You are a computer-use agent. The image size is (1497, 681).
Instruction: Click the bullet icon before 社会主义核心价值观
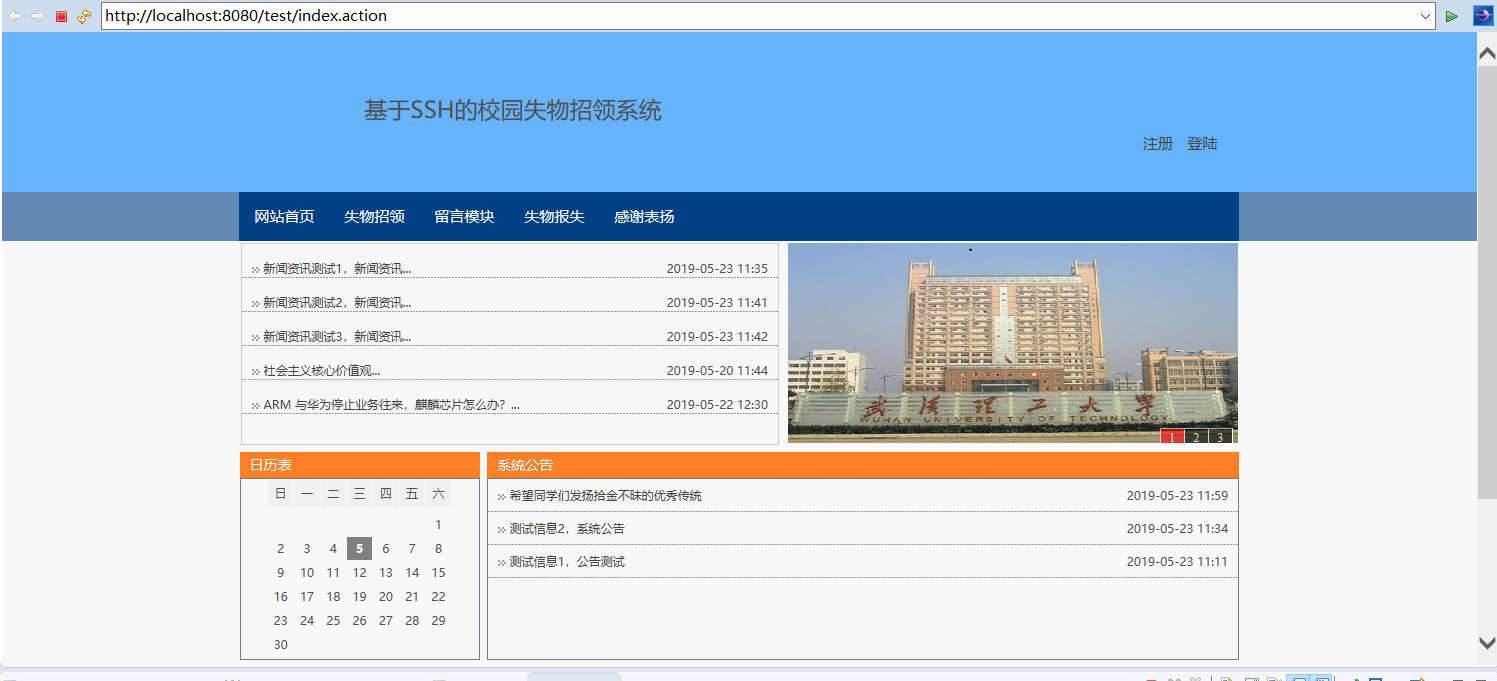255,372
